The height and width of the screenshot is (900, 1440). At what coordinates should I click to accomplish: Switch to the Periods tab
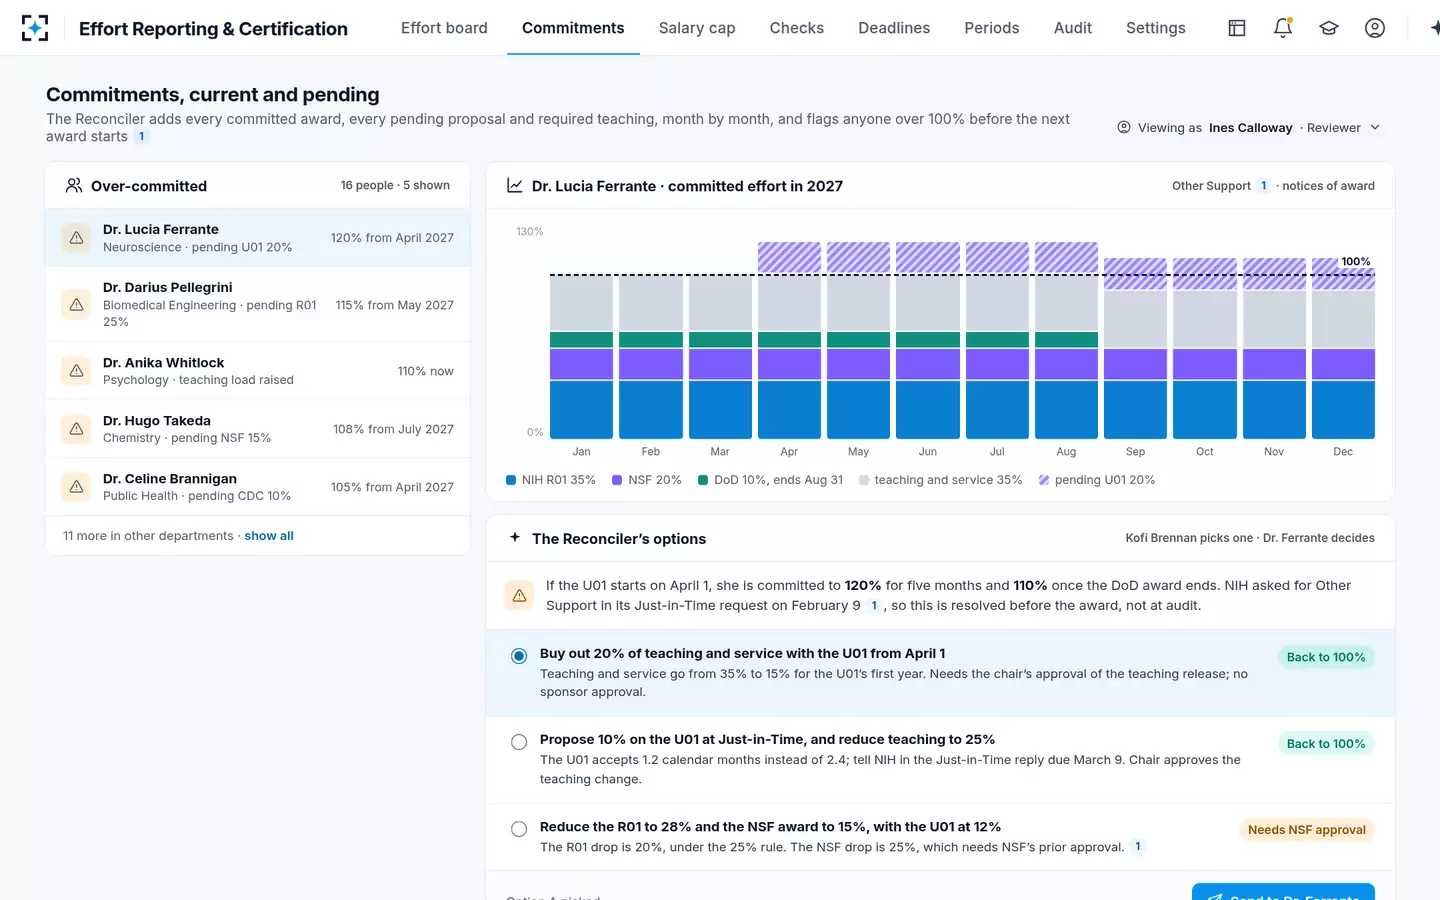coord(992,28)
